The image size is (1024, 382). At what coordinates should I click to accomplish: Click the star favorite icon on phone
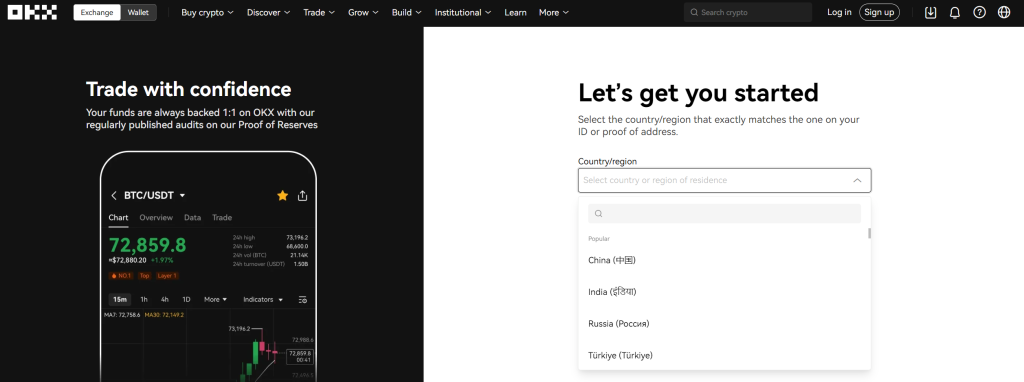[282, 195]
